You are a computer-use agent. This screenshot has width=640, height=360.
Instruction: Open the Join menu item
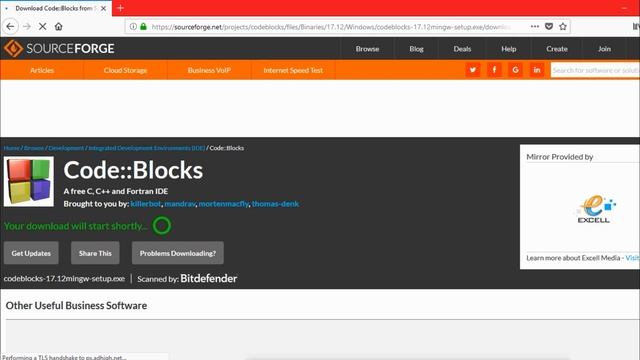click(604, 49)
